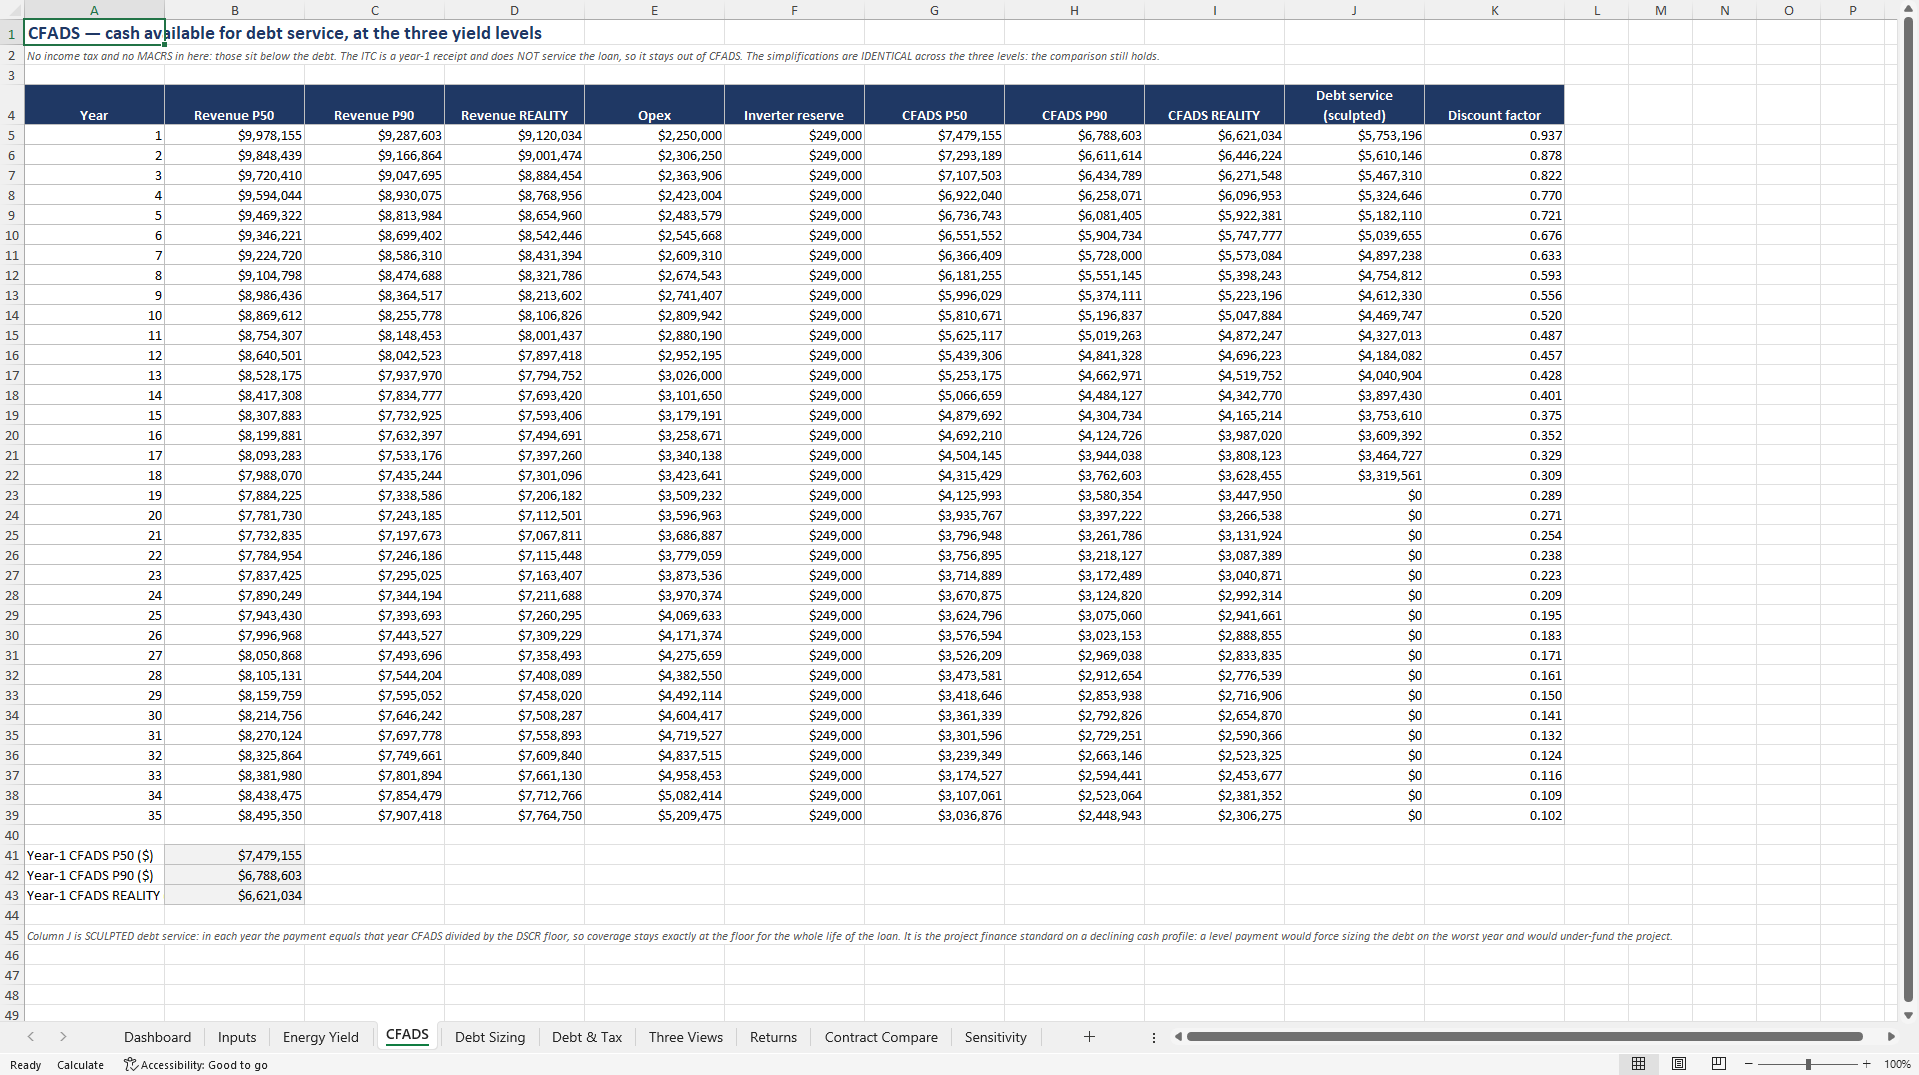
Task: Go to next sheet tab arrow
Action: click(63, 1037)
